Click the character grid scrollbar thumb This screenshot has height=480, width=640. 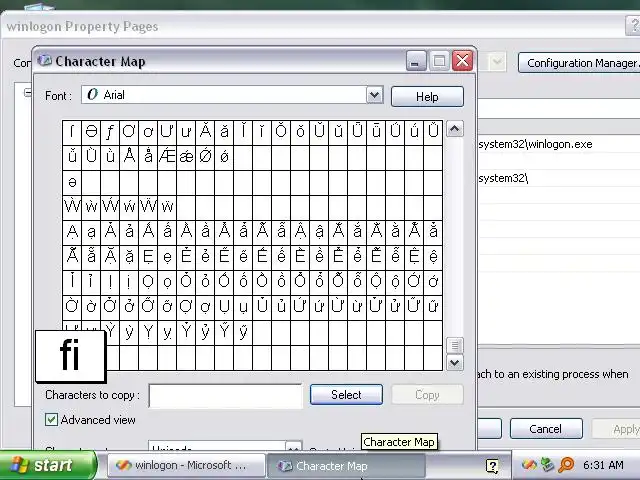point(455,345)
